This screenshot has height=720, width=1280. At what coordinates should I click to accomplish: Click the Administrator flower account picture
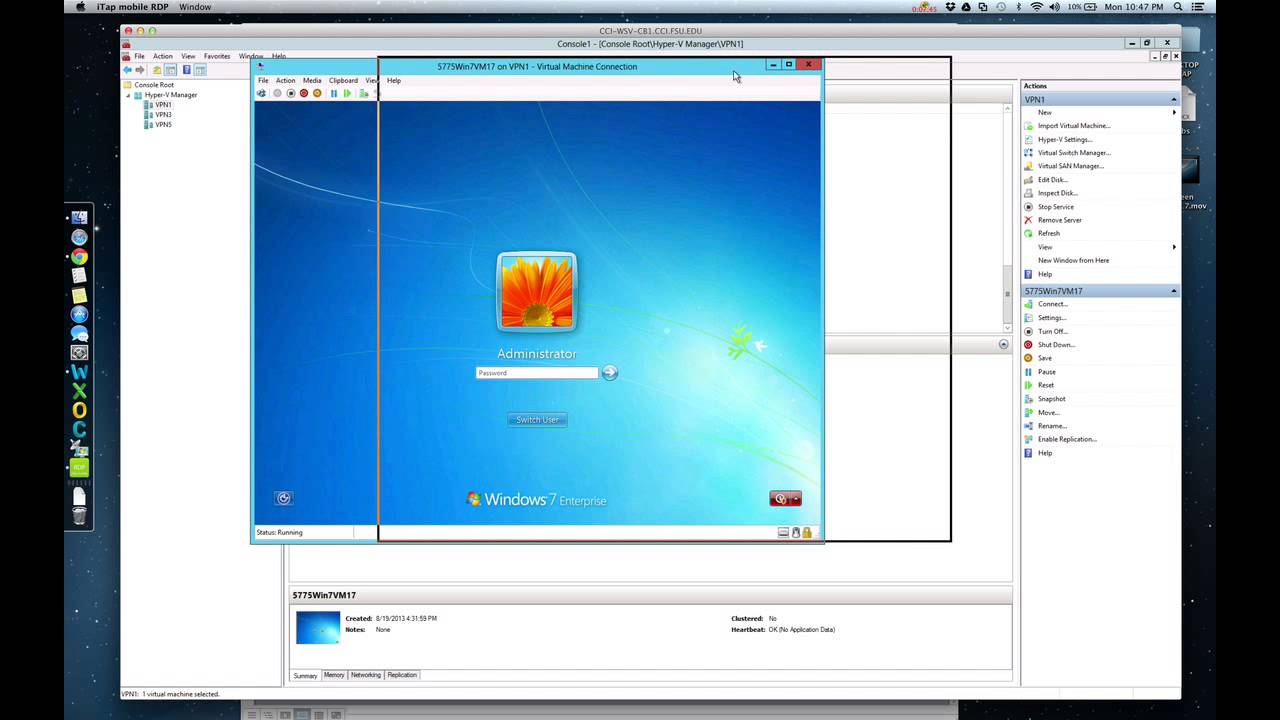[537, 292]
